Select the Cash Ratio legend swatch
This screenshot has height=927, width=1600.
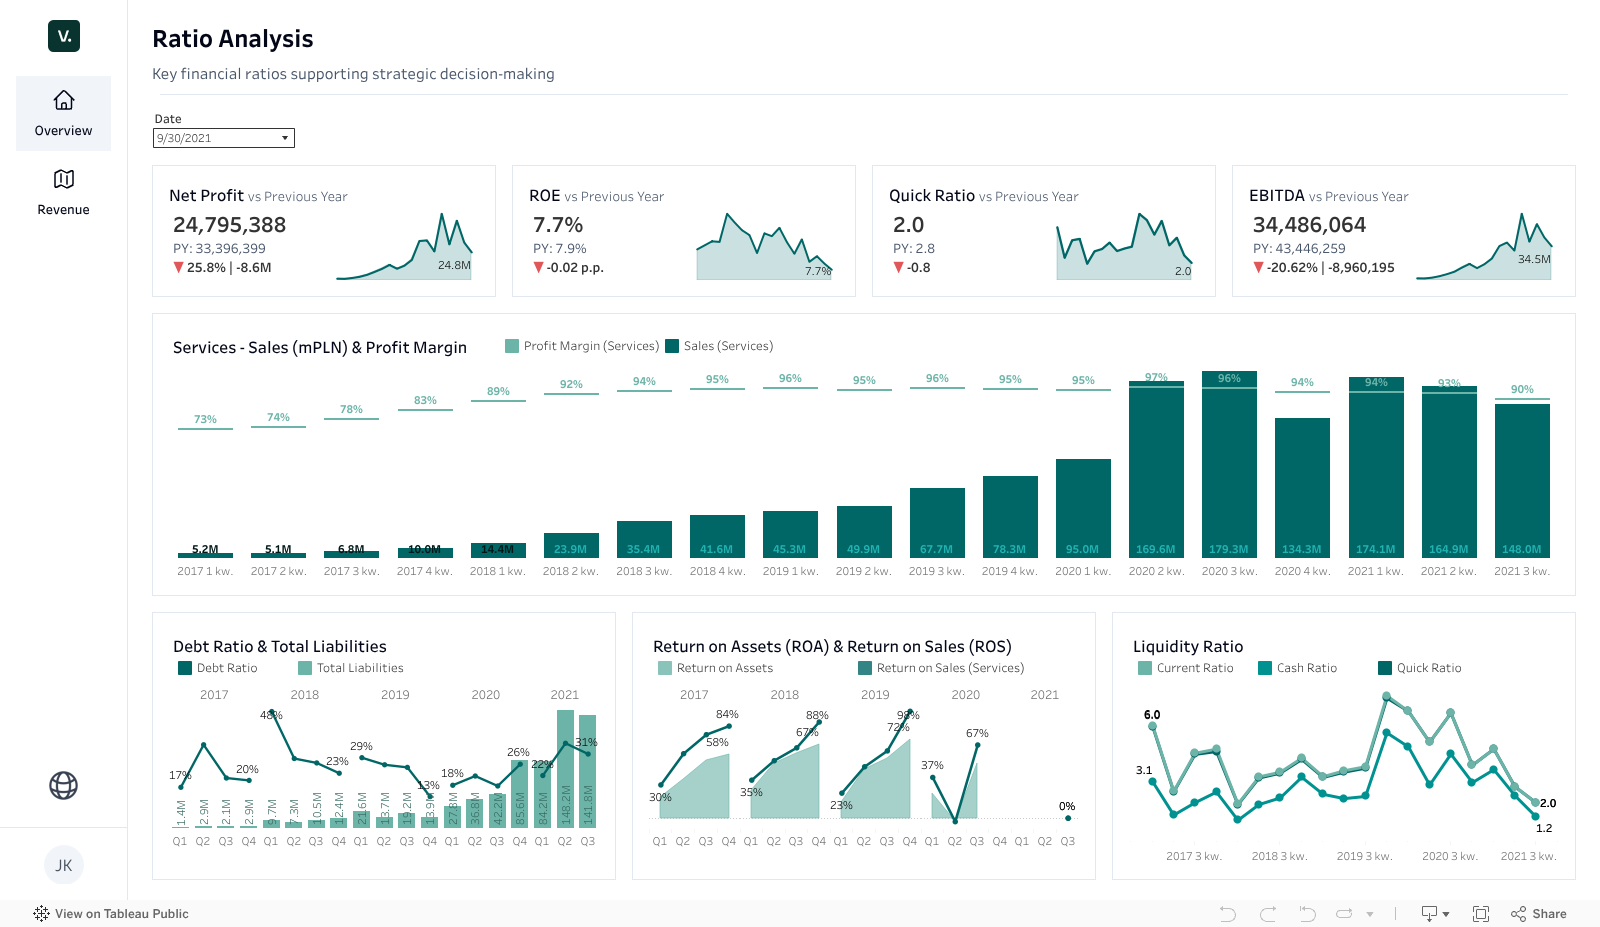[x=1265, y=668]
